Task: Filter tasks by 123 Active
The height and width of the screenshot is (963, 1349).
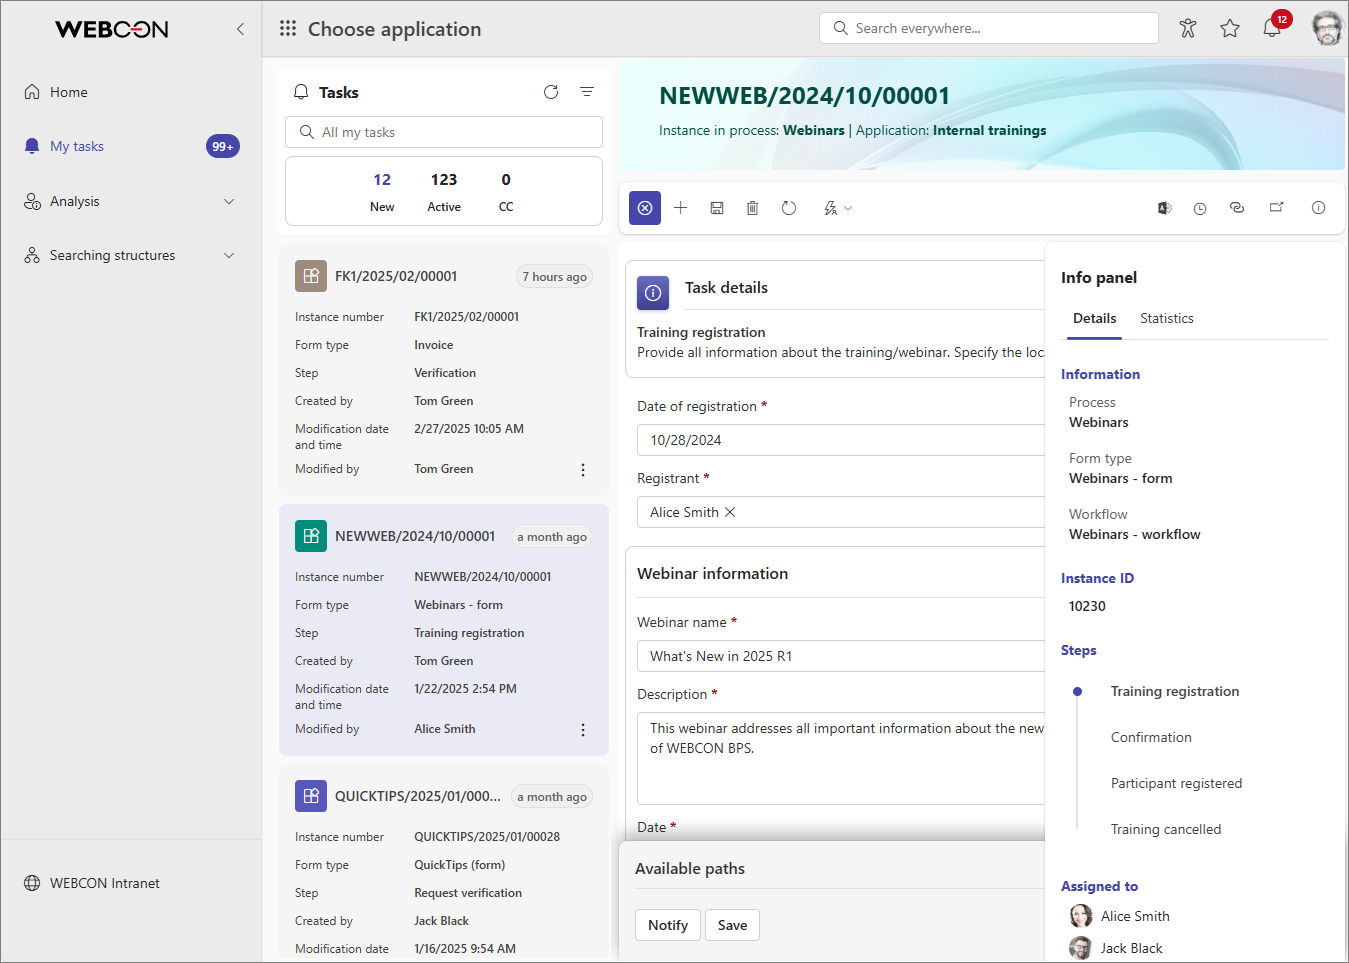Action: click(444, 192)
